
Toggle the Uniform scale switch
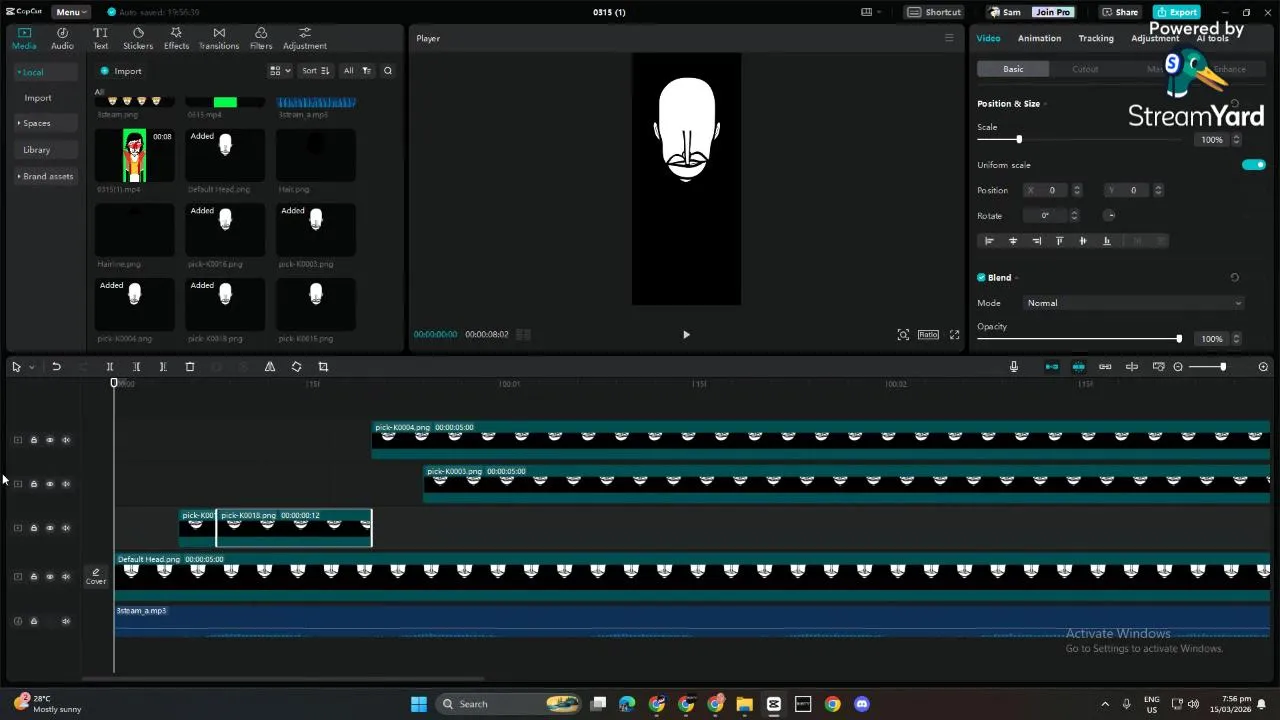(x=1254, y=165)
